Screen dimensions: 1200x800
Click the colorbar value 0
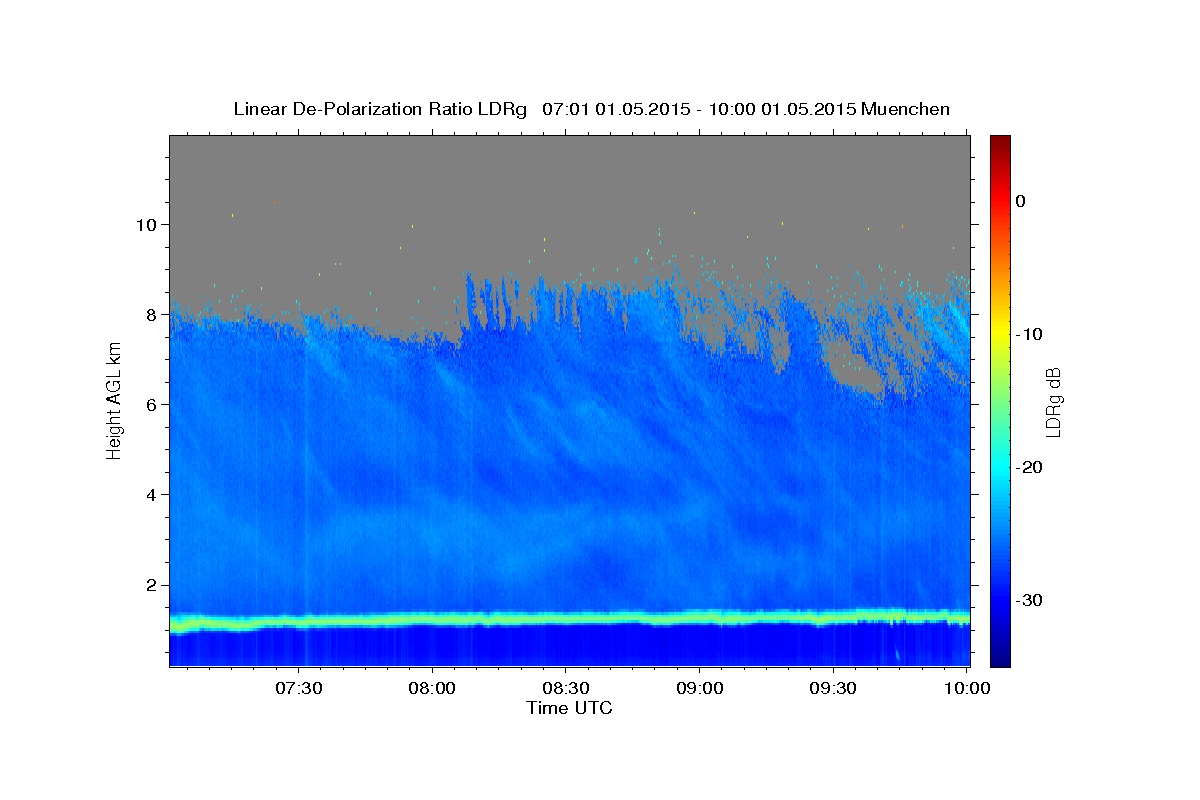(x=1020, y=201)
